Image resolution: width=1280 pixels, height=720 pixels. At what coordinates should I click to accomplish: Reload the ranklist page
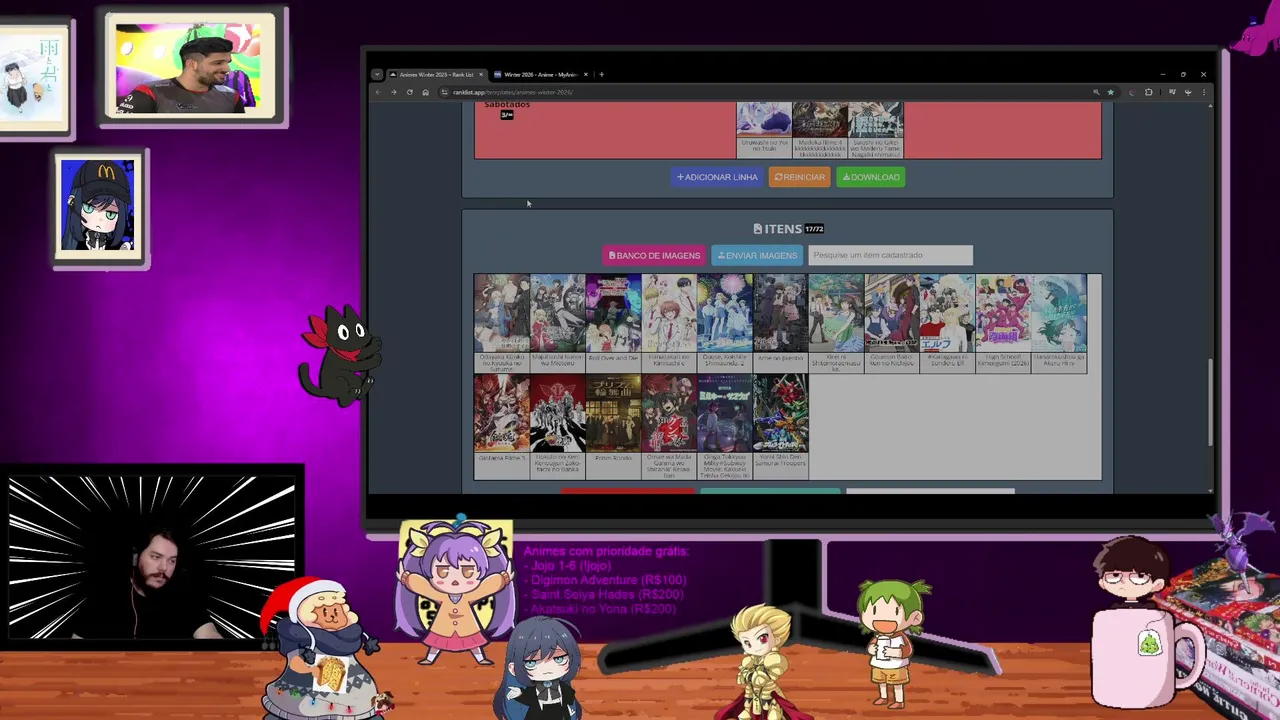(x=409, y=92)
